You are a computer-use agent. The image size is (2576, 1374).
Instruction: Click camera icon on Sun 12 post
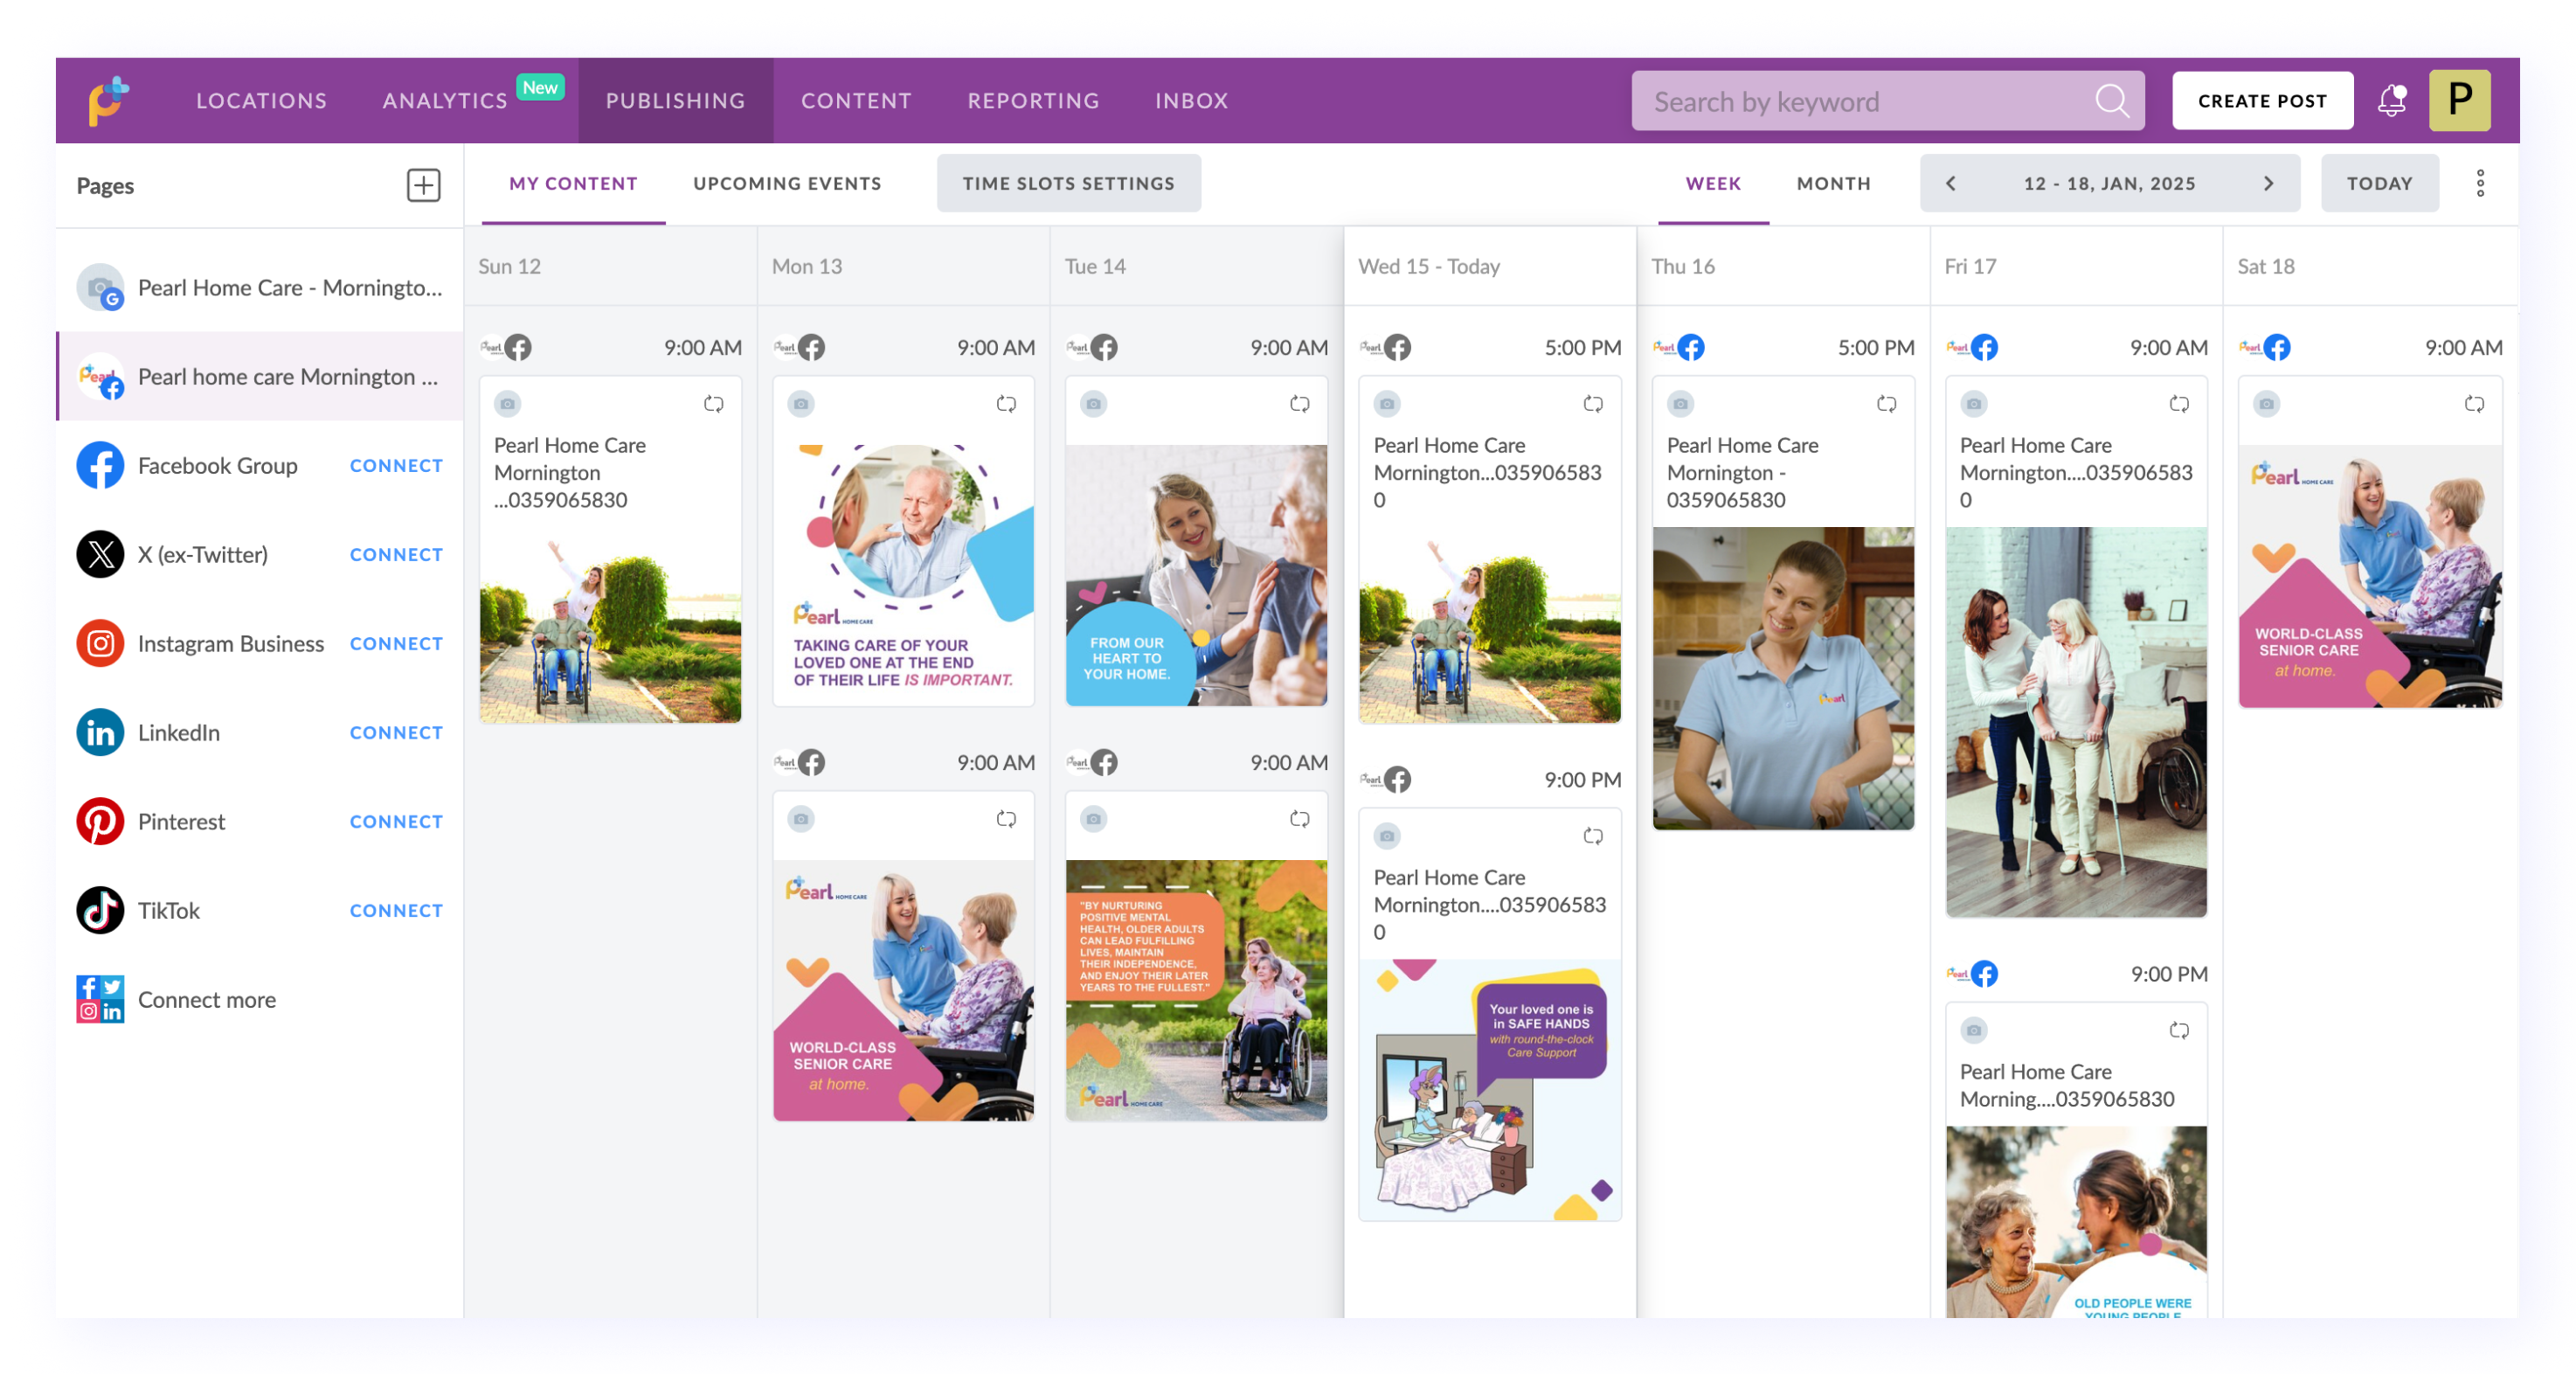[508, 404]
